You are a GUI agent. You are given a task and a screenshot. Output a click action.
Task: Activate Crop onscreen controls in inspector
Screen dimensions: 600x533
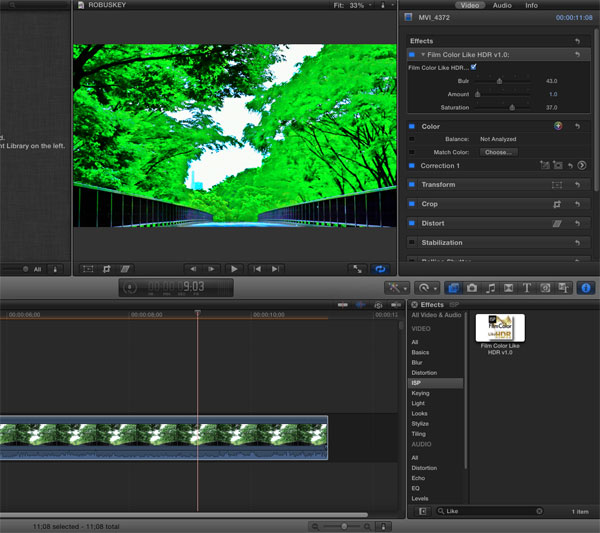pos(557,204)
